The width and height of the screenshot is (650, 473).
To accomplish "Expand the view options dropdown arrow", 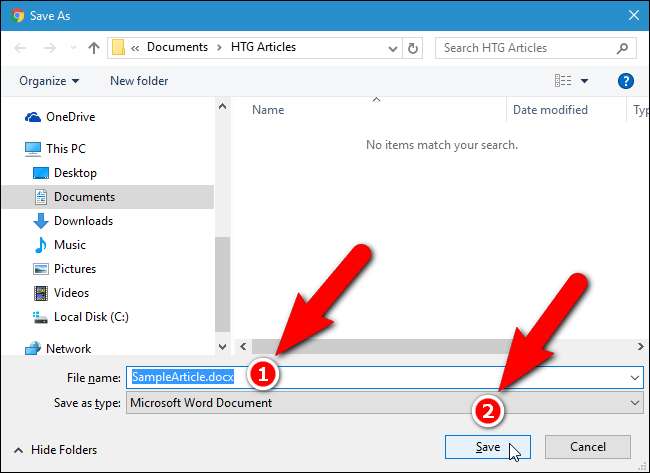I will pyautogui.click(x=584, y=81).
